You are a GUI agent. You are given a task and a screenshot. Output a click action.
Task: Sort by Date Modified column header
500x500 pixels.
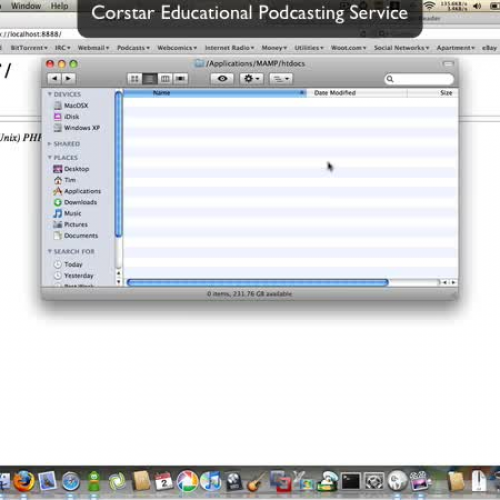[x=357, y=93]
